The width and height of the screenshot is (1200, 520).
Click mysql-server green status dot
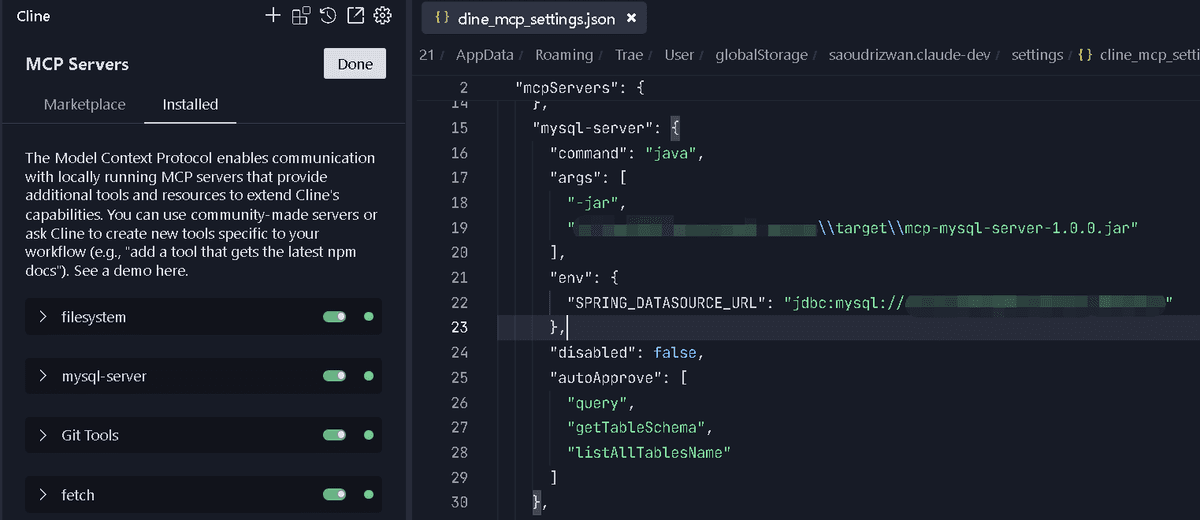coord(368,376)
